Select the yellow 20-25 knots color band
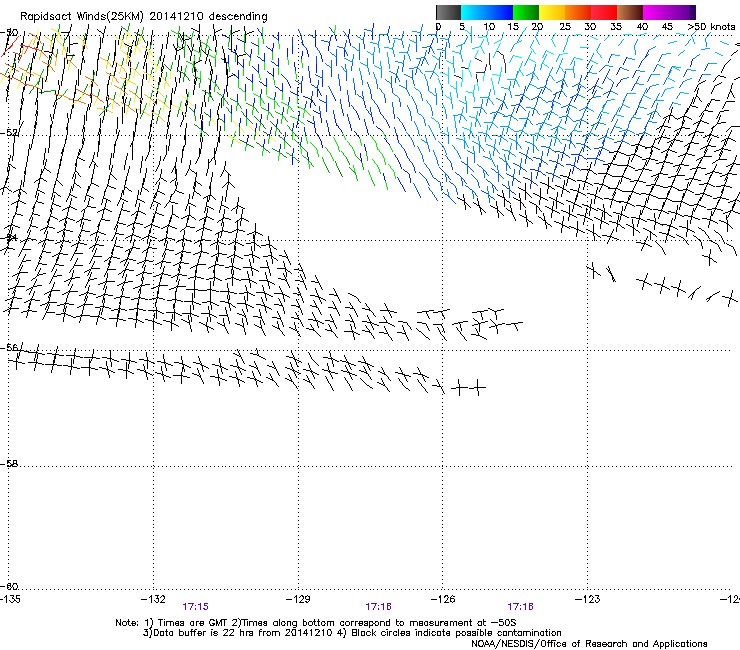 tap(552, 12)
